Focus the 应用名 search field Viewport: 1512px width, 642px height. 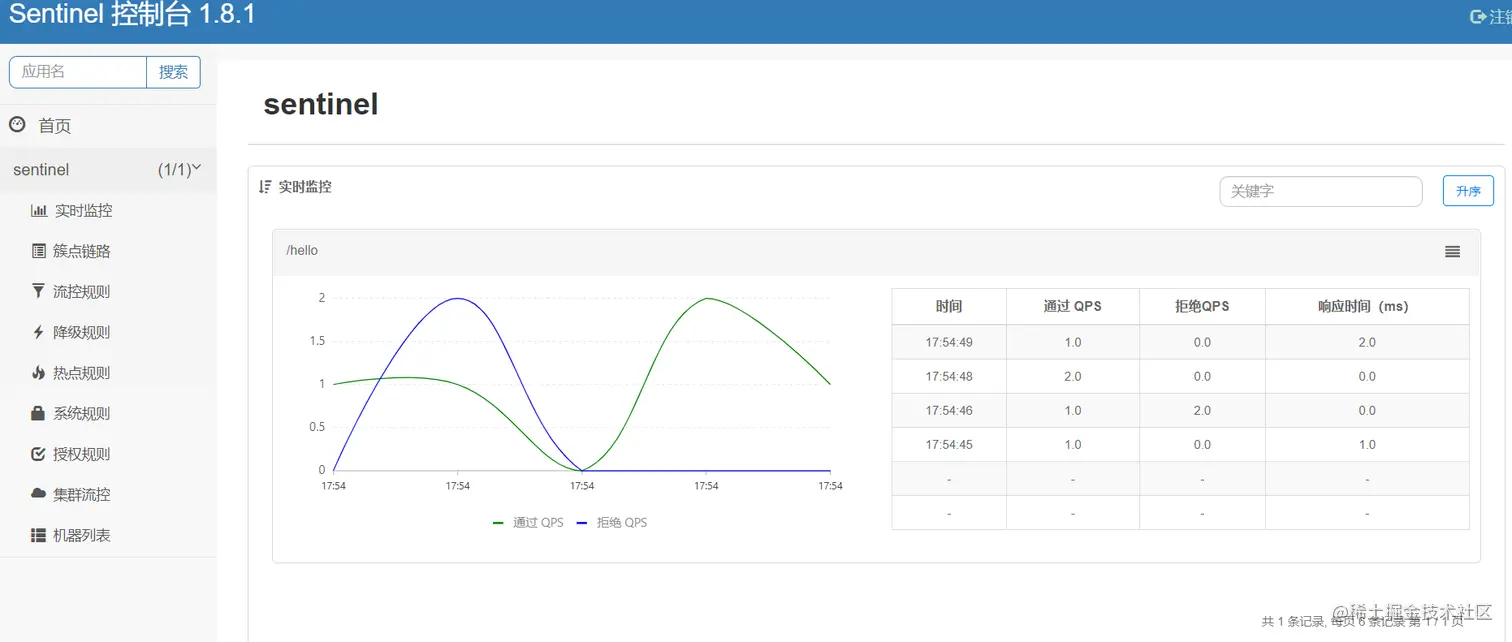pos(78,72)
